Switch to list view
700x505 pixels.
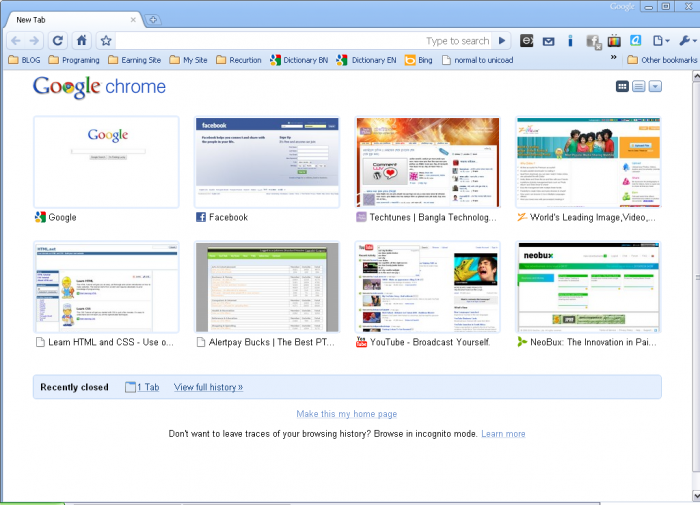639,86
